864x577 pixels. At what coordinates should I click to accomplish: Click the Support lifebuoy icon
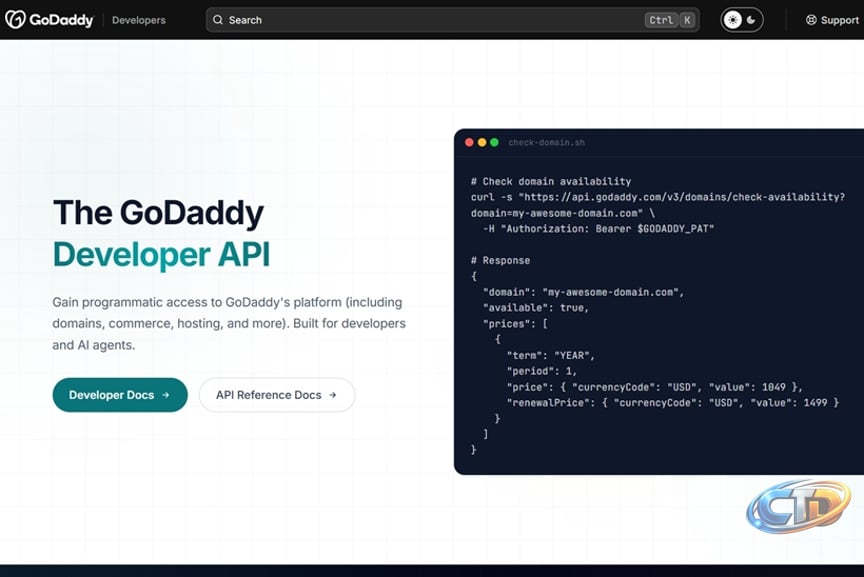coord(811,20)
